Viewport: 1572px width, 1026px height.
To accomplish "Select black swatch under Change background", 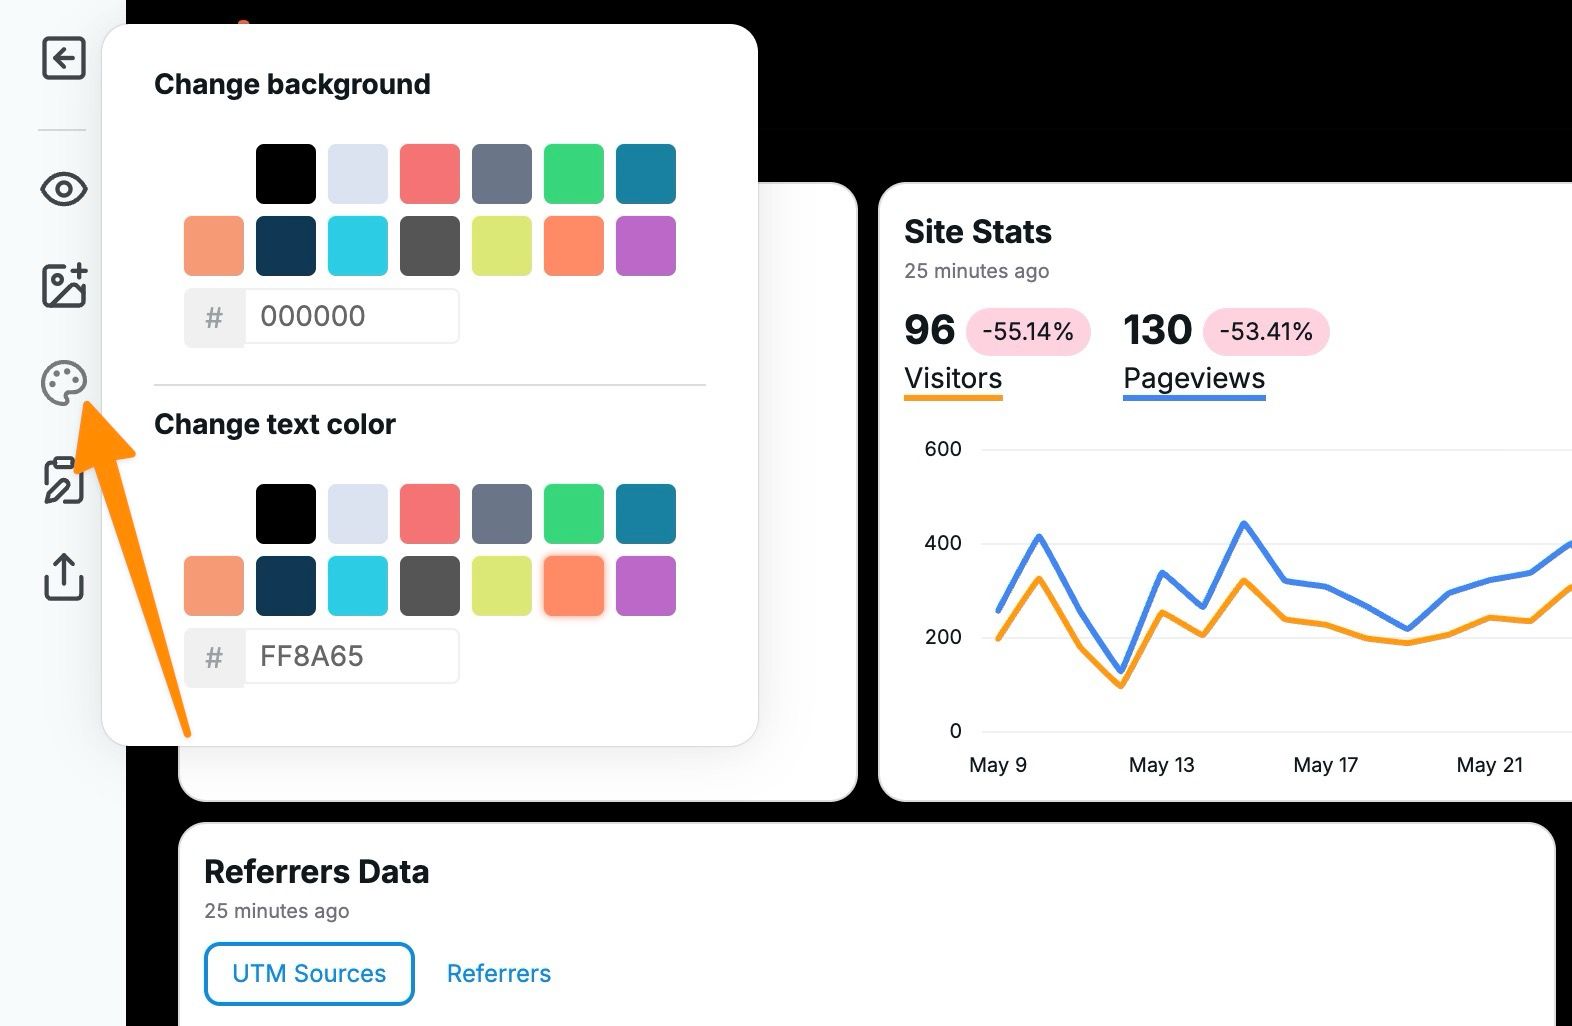I will click(286, 174).
